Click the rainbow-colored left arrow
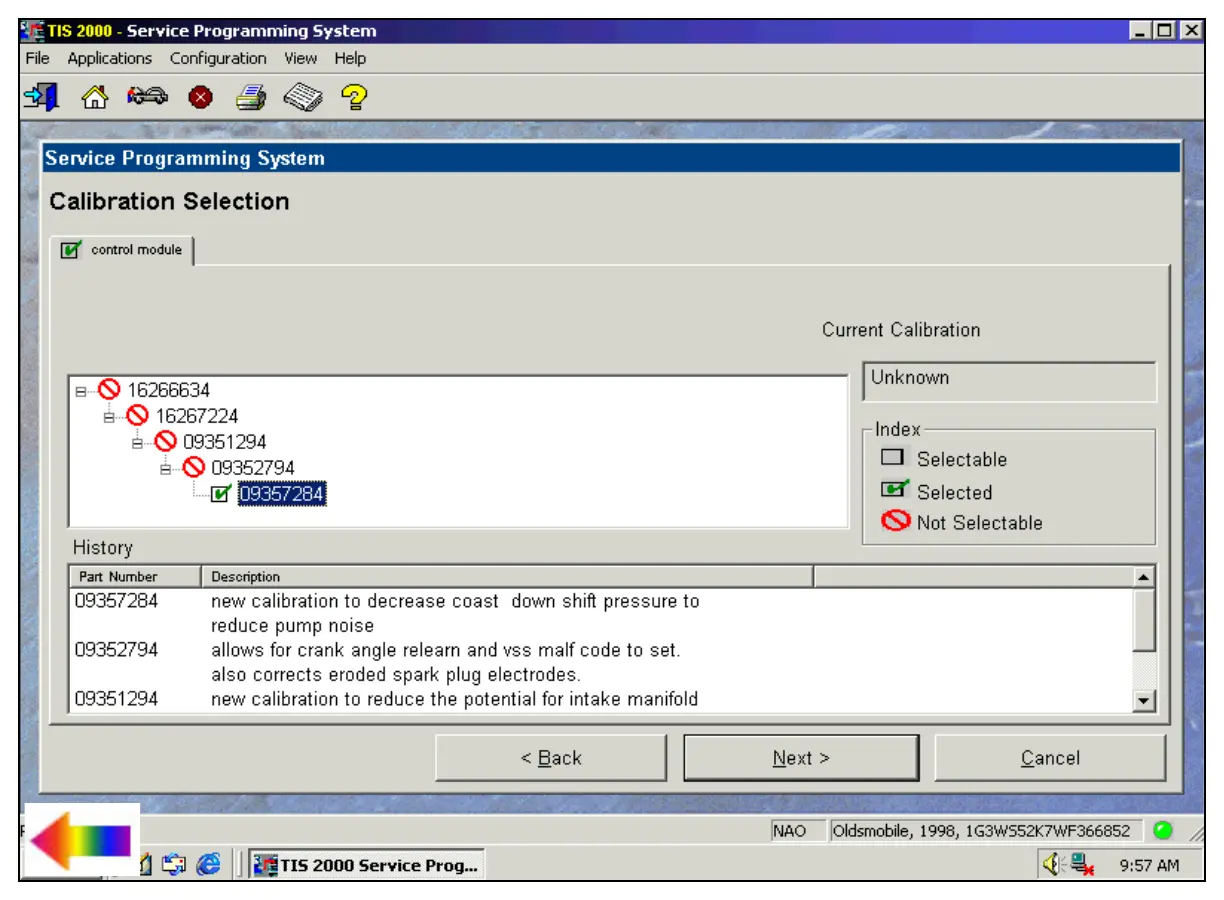Viewport: 1224px width, 900px height. (x=82, y=840)
